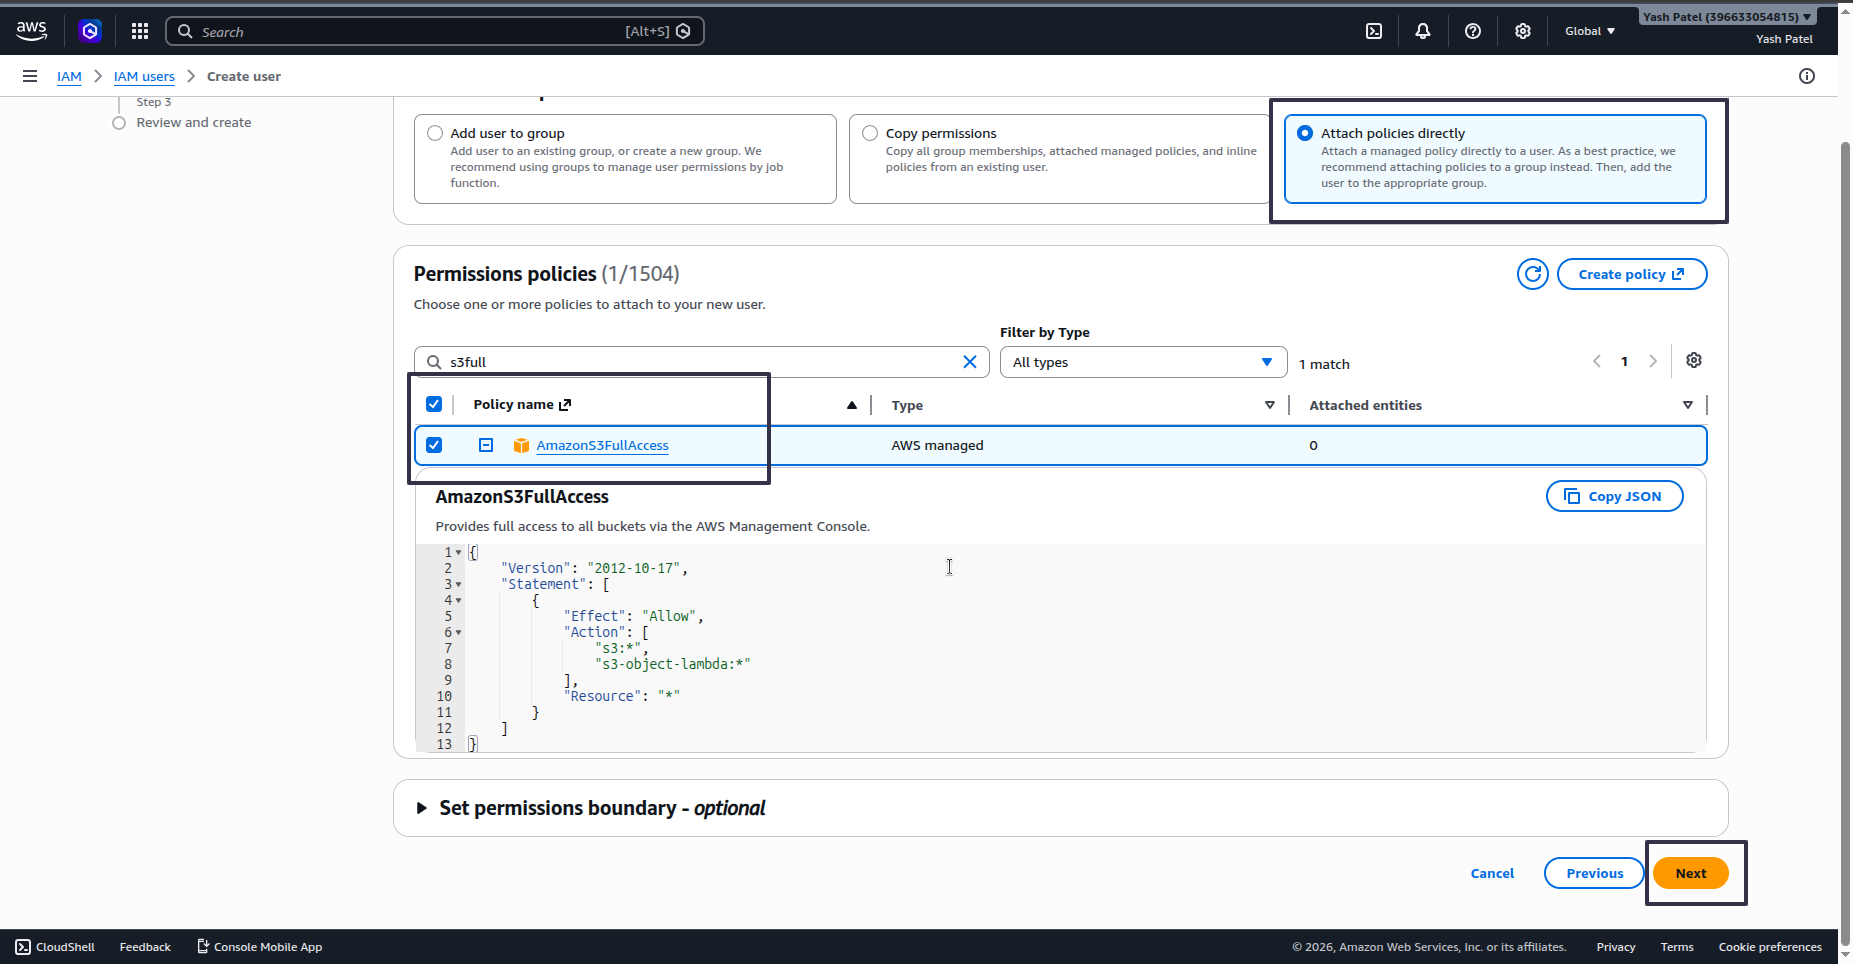Sort by Policy name ascending arrow
This screenshot has width=1853, height=964.
pyautogui.click(x=852, y=405)
